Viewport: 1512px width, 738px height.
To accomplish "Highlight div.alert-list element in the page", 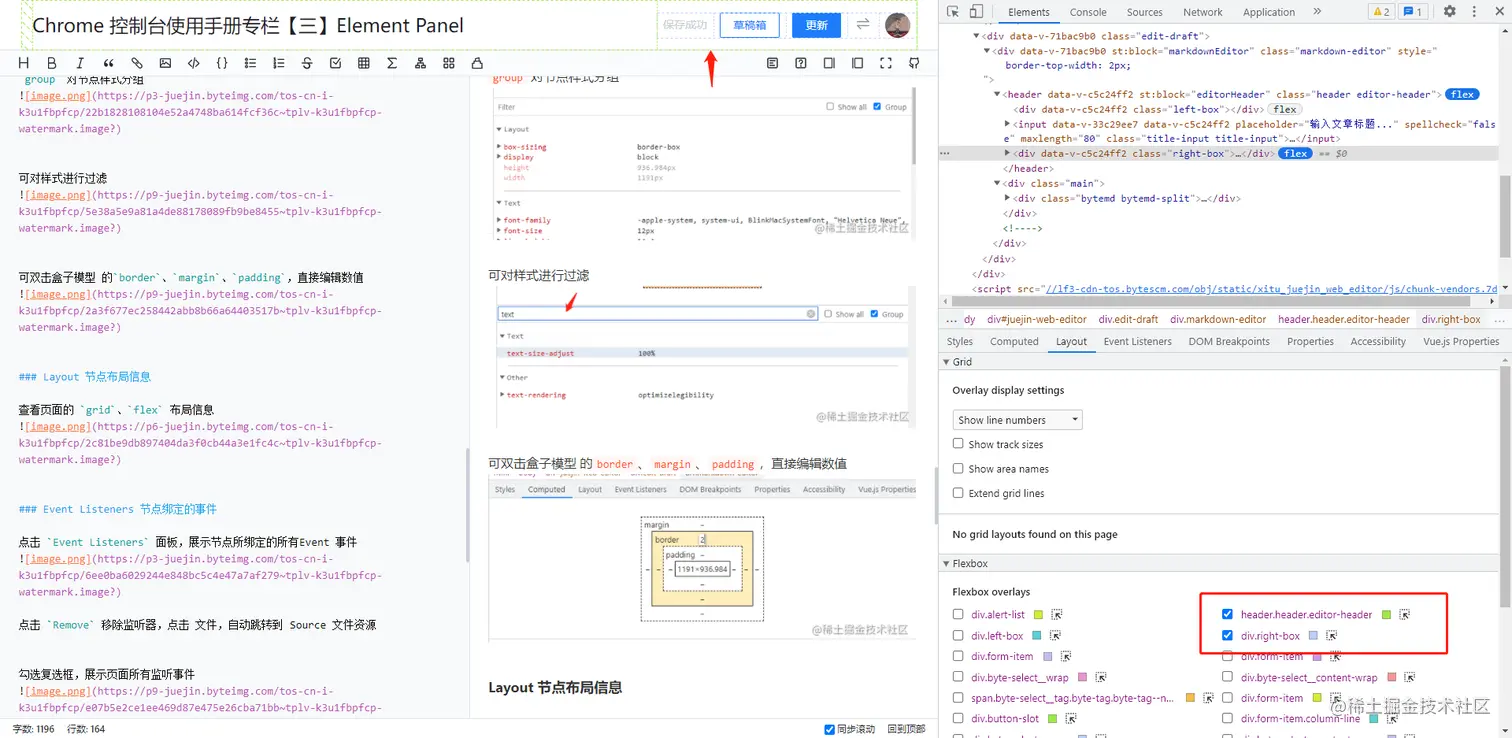I will tap(1056, 615).
